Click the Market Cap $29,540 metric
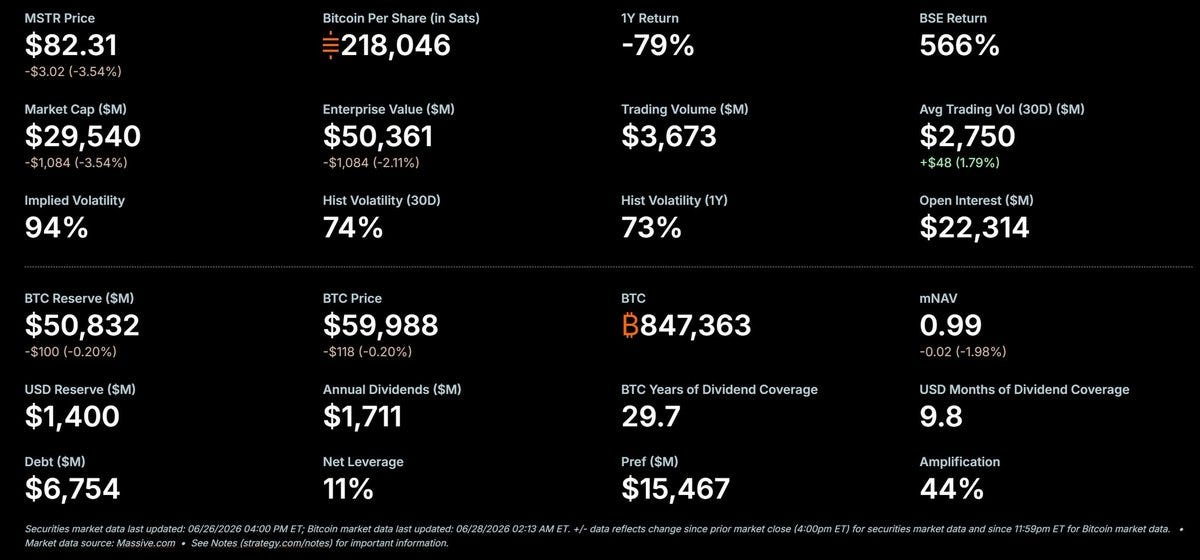The width and height of the screenshot is (1200, 560). [82, 136]
